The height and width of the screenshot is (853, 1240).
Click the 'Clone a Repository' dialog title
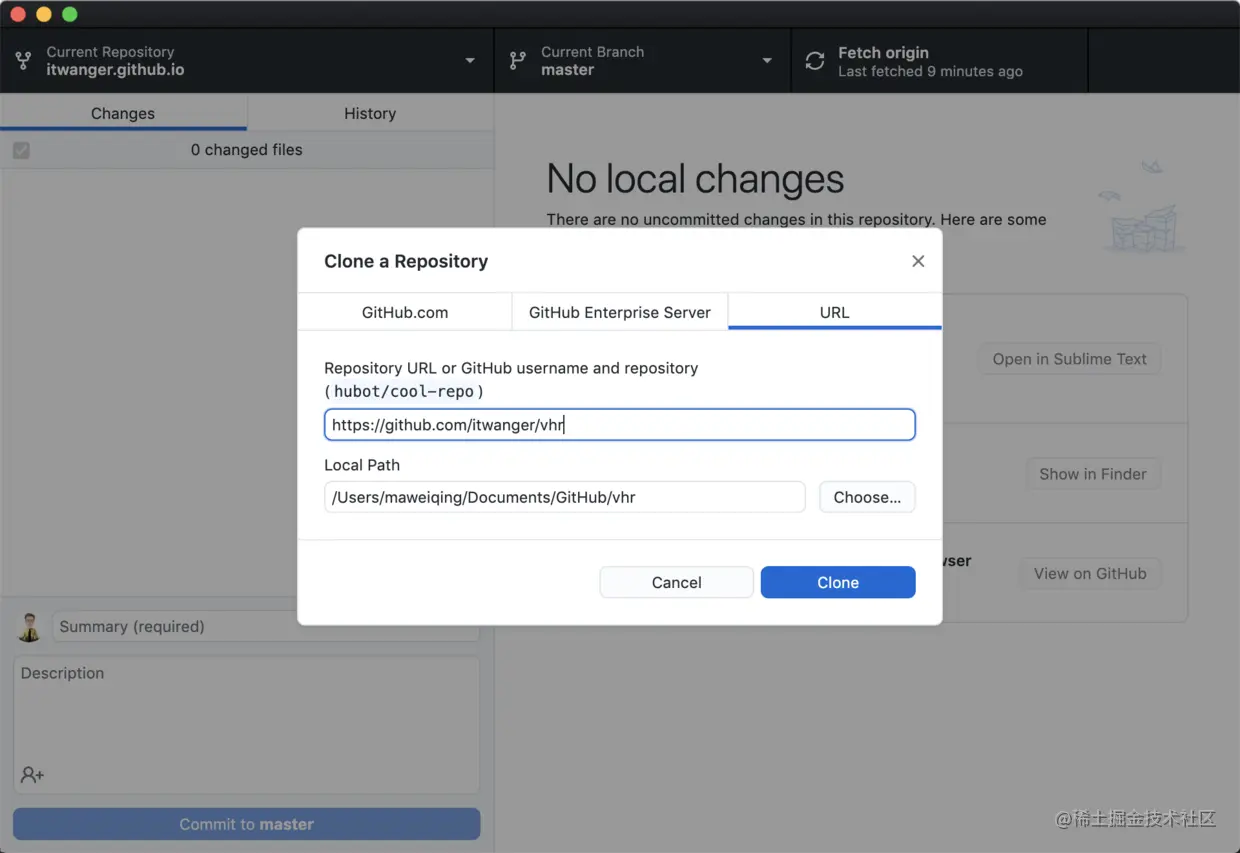tap(406, 261)
